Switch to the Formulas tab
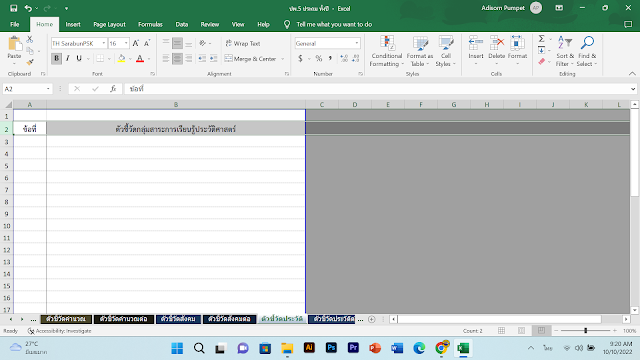This screenshot has height=360, width=640. pyautogui.click(x=150, y=24)
